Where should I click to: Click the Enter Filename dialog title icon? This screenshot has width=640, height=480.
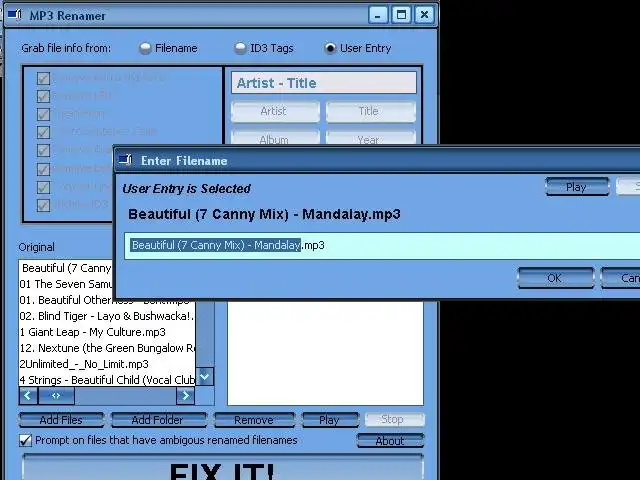point(125,160)
